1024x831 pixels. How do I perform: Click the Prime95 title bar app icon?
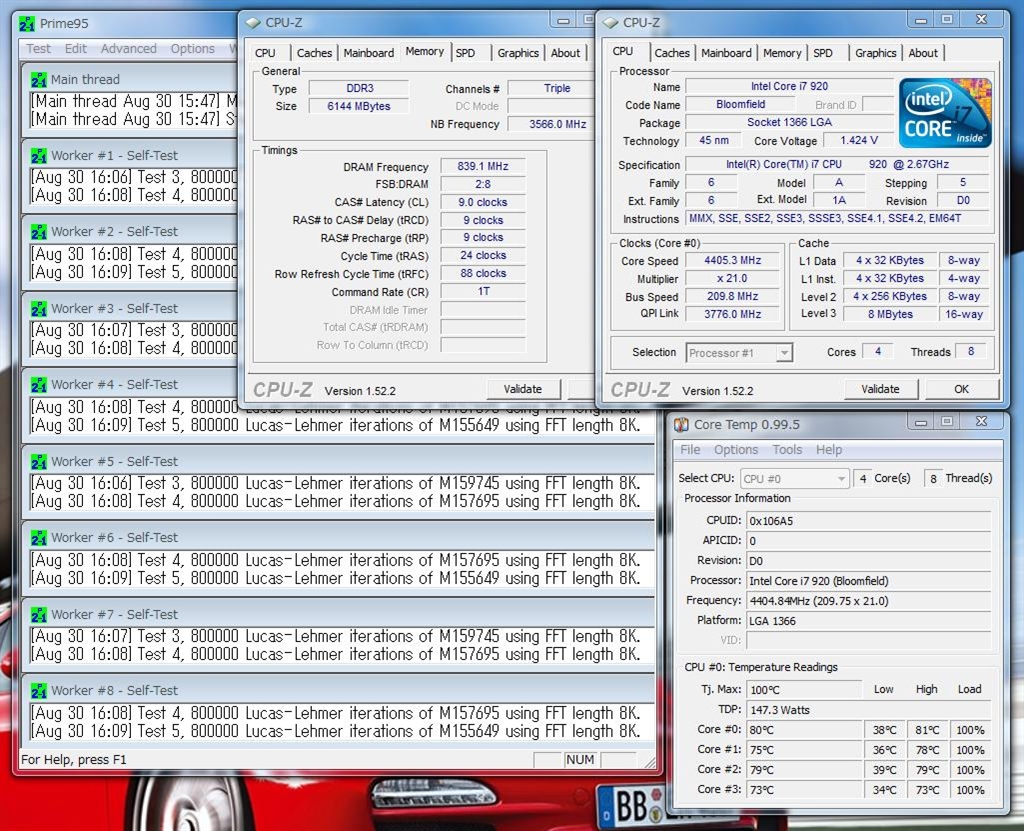click(27, 24)
